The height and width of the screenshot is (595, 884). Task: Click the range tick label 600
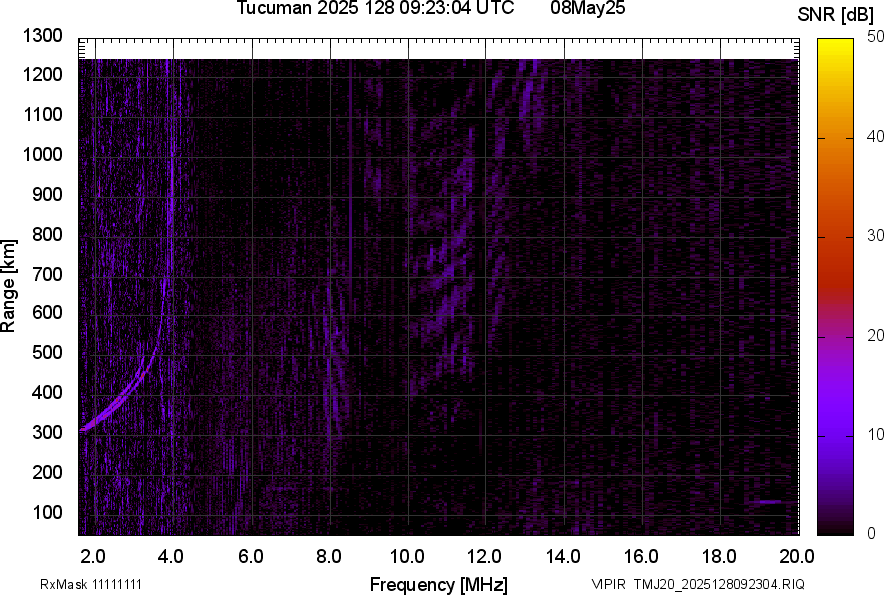point(47,312)
